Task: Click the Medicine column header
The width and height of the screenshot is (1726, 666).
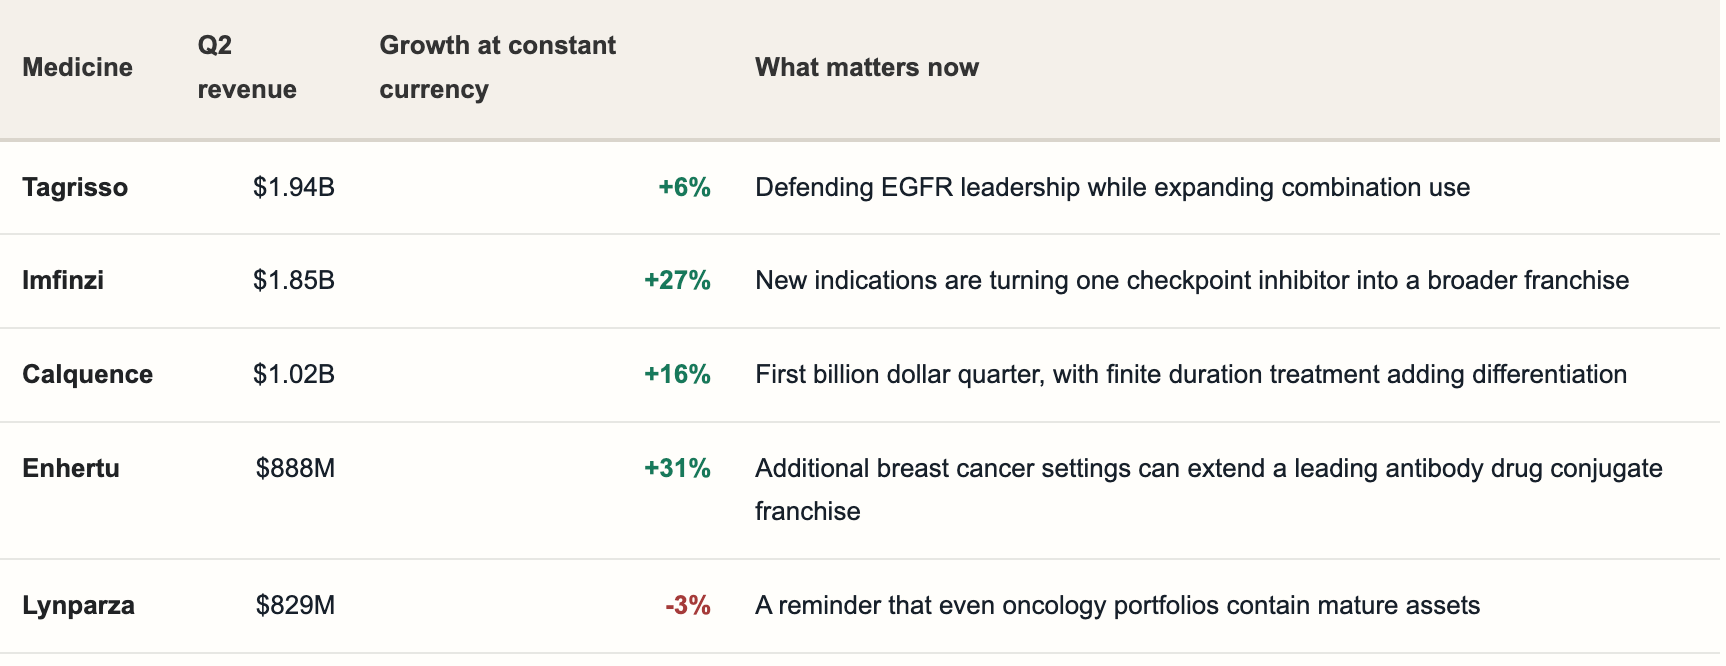Action: tap(77, 67)
